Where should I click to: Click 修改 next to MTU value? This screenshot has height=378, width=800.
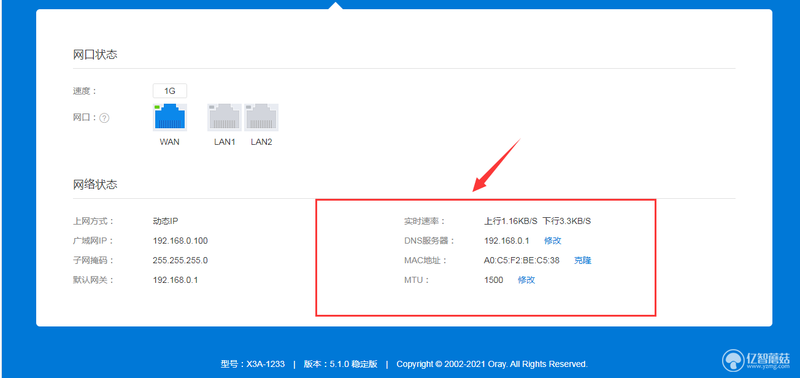[527, 280]
